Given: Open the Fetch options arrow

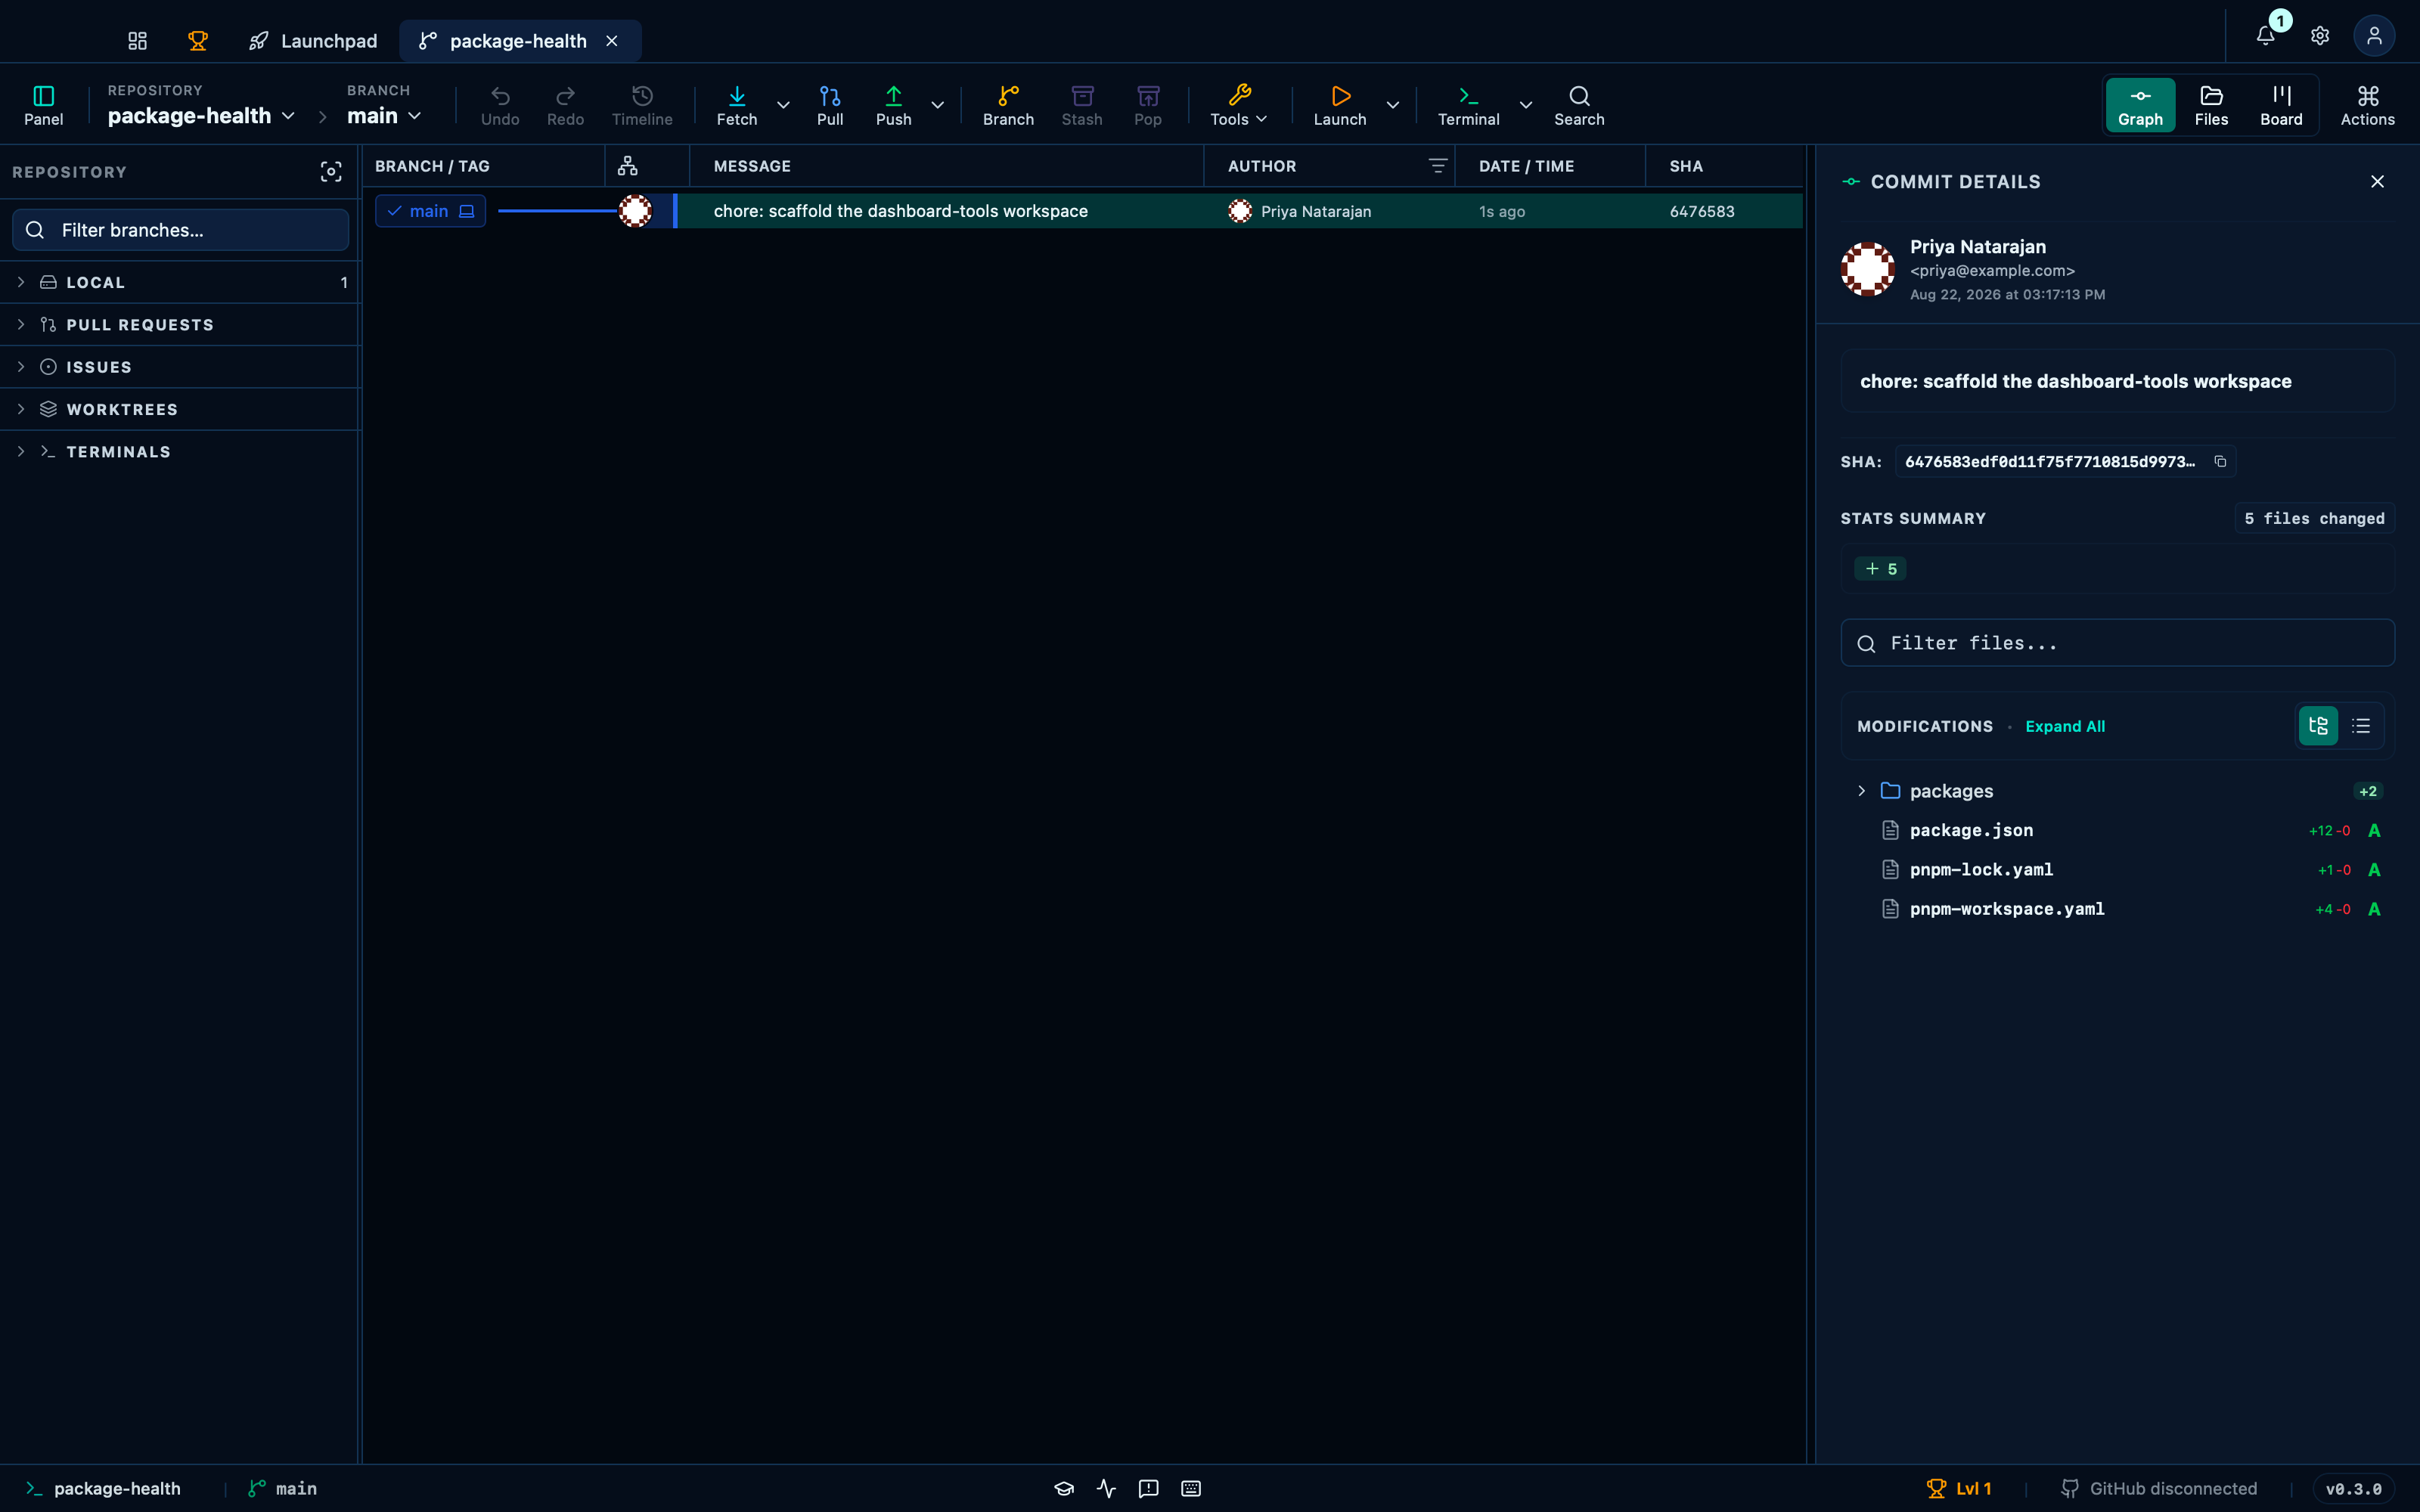Looking at the screenshot, I should [x=783, y=105].
